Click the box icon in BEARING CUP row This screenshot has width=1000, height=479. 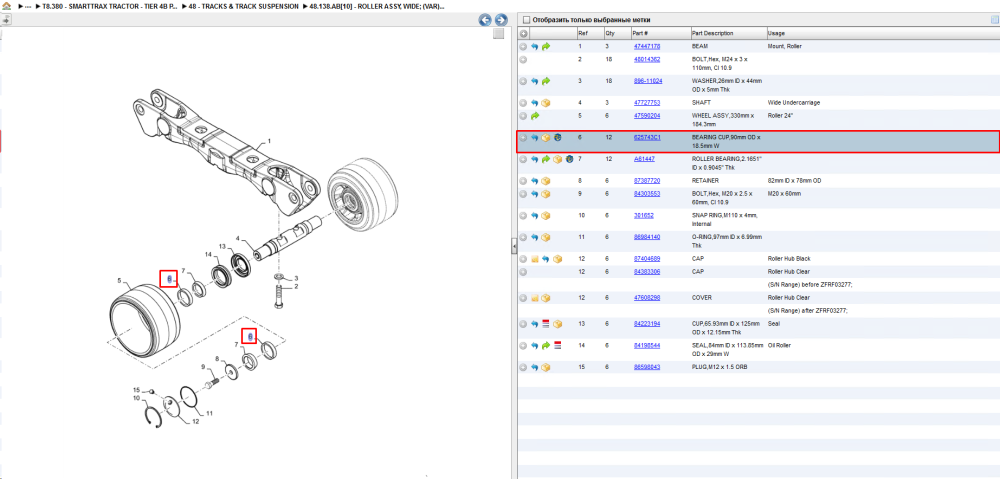coord(546,138)
